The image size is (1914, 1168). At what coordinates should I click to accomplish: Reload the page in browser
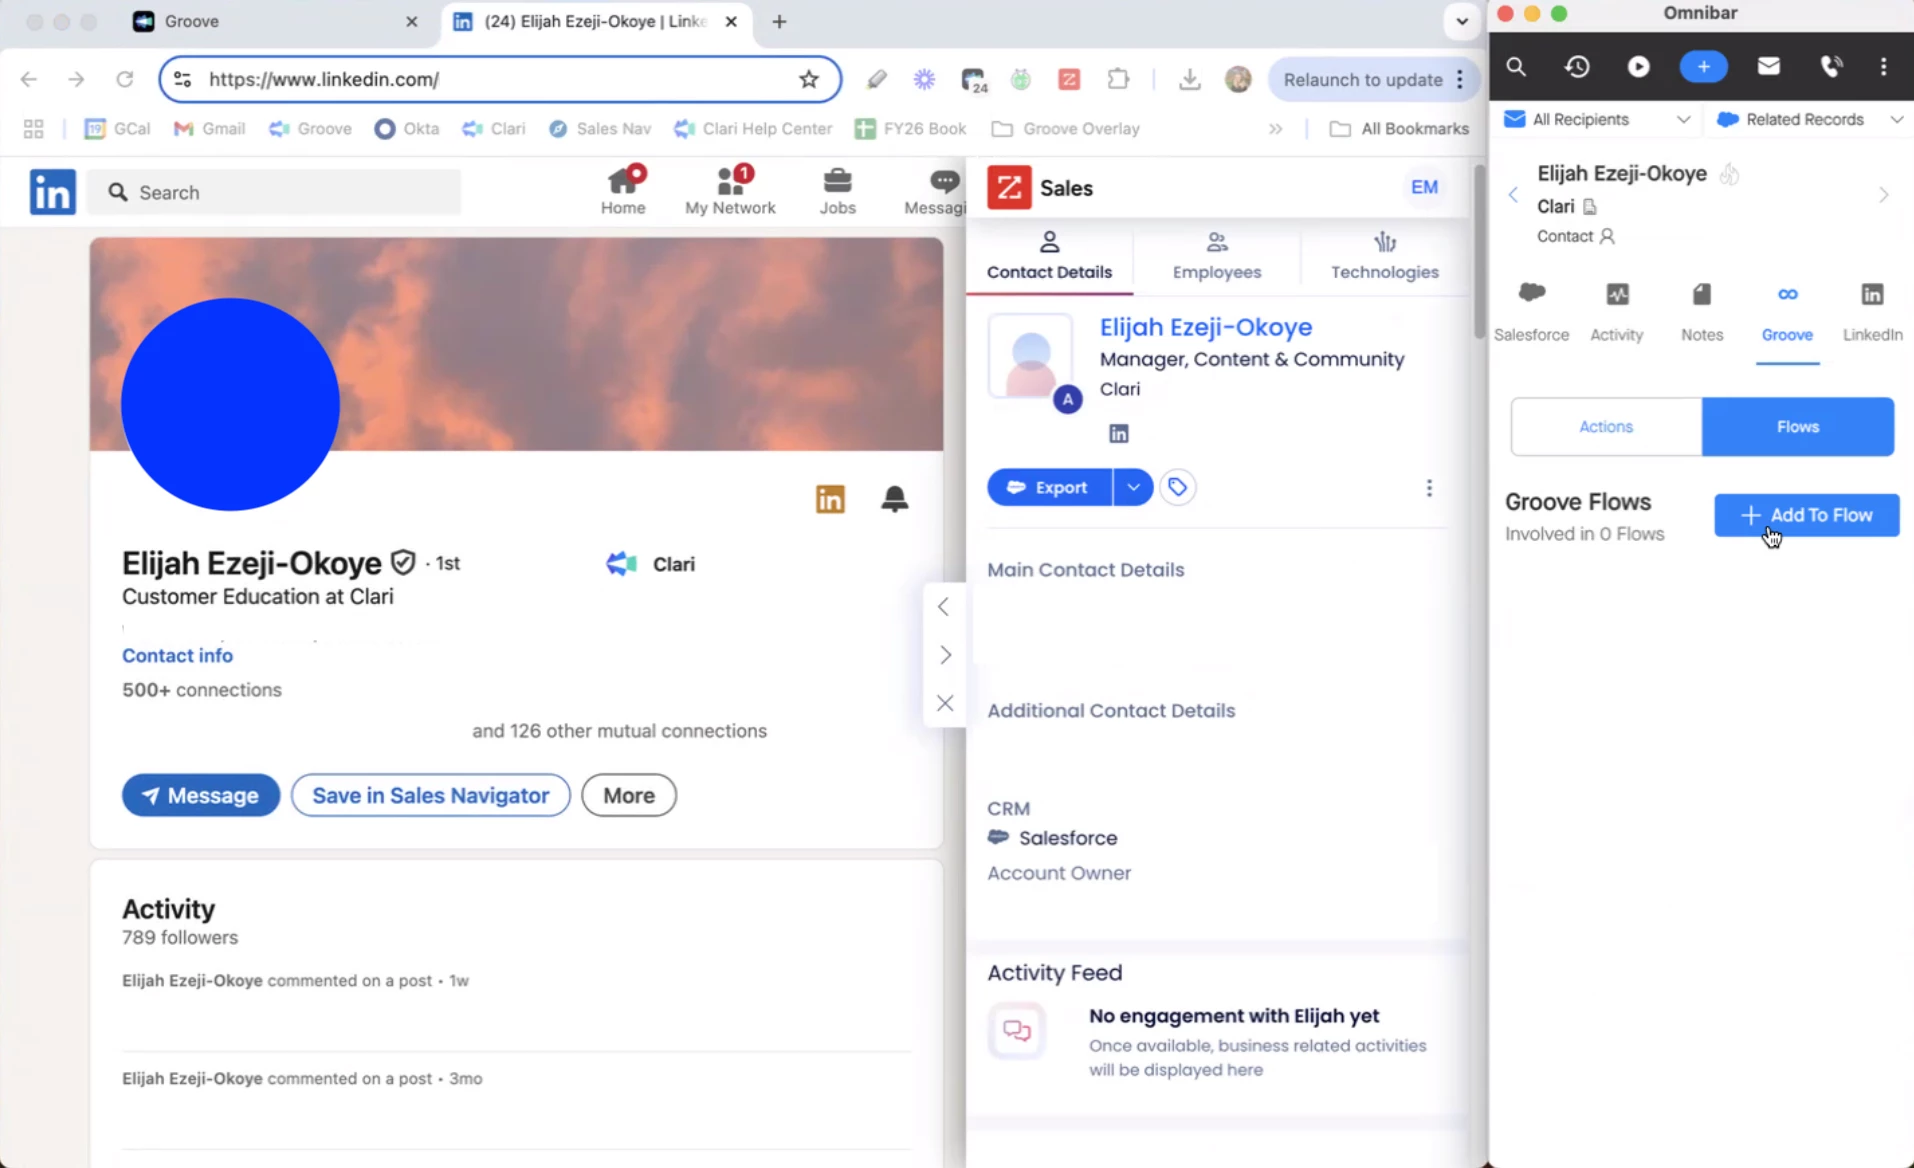point(124,79)
